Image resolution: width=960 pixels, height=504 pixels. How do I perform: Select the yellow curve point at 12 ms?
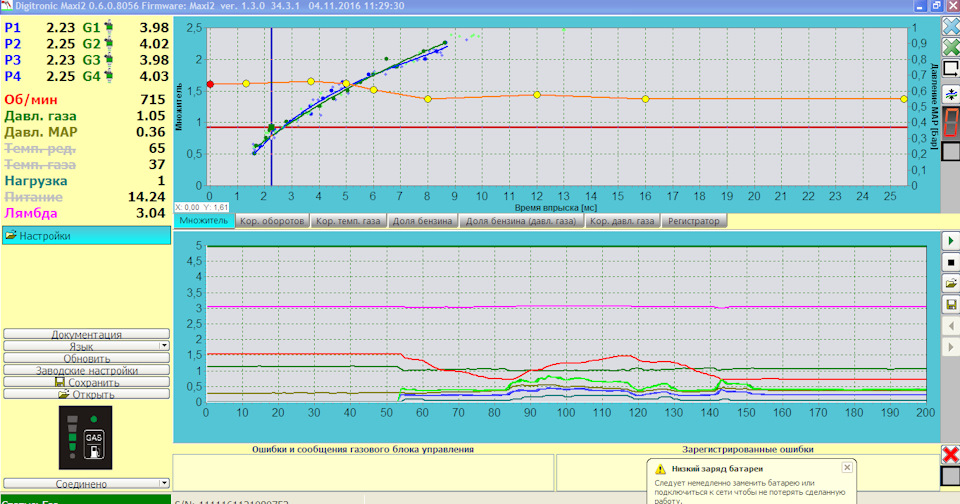tap(537, 95)
